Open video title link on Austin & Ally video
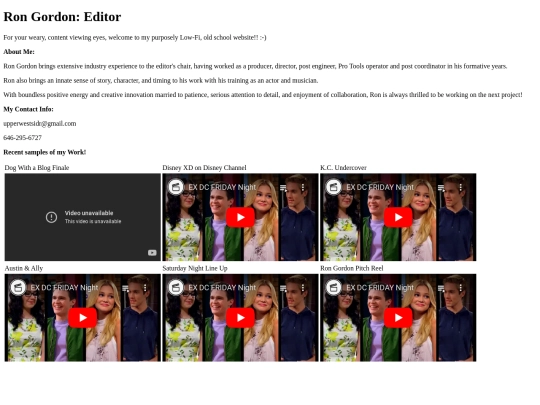Viewport: 540px width, 405px height. coord(64,287)
